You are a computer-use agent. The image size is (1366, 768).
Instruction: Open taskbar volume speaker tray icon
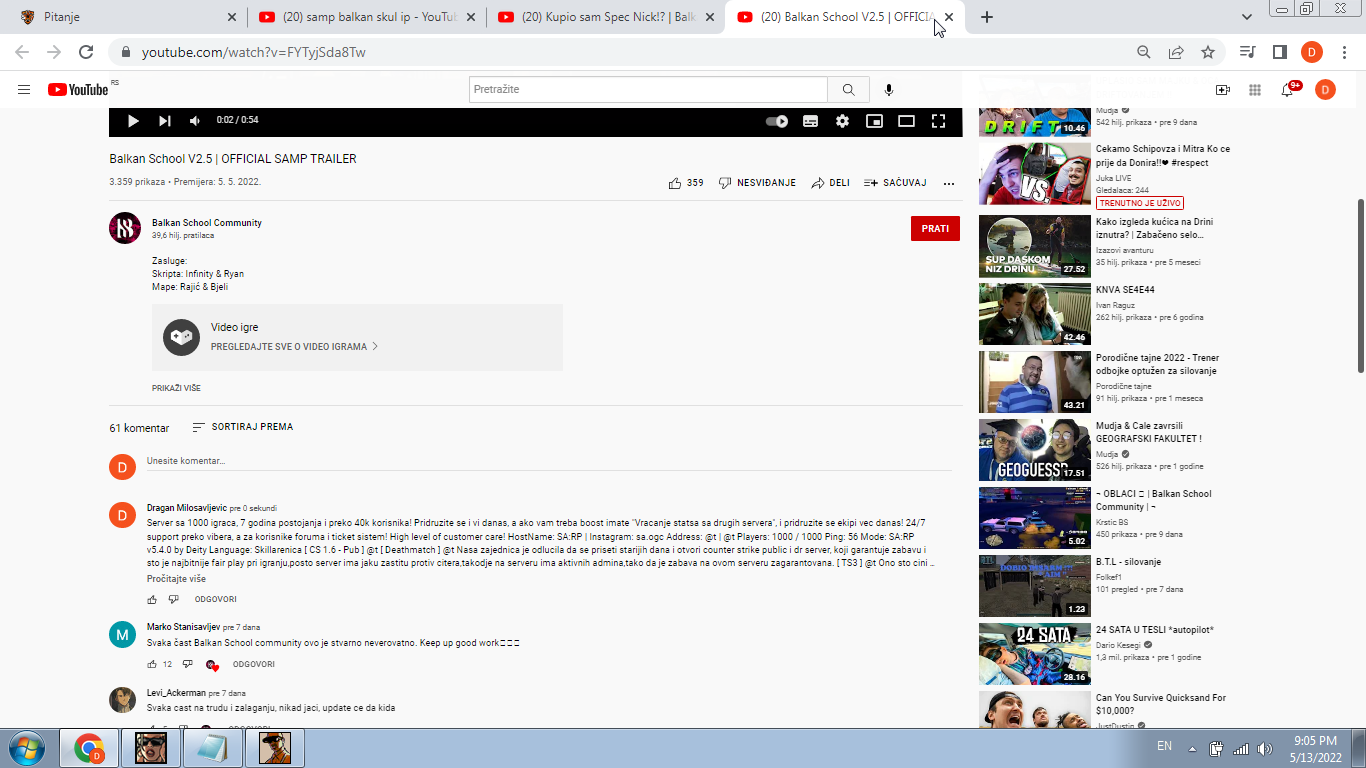coord(1265,749)
